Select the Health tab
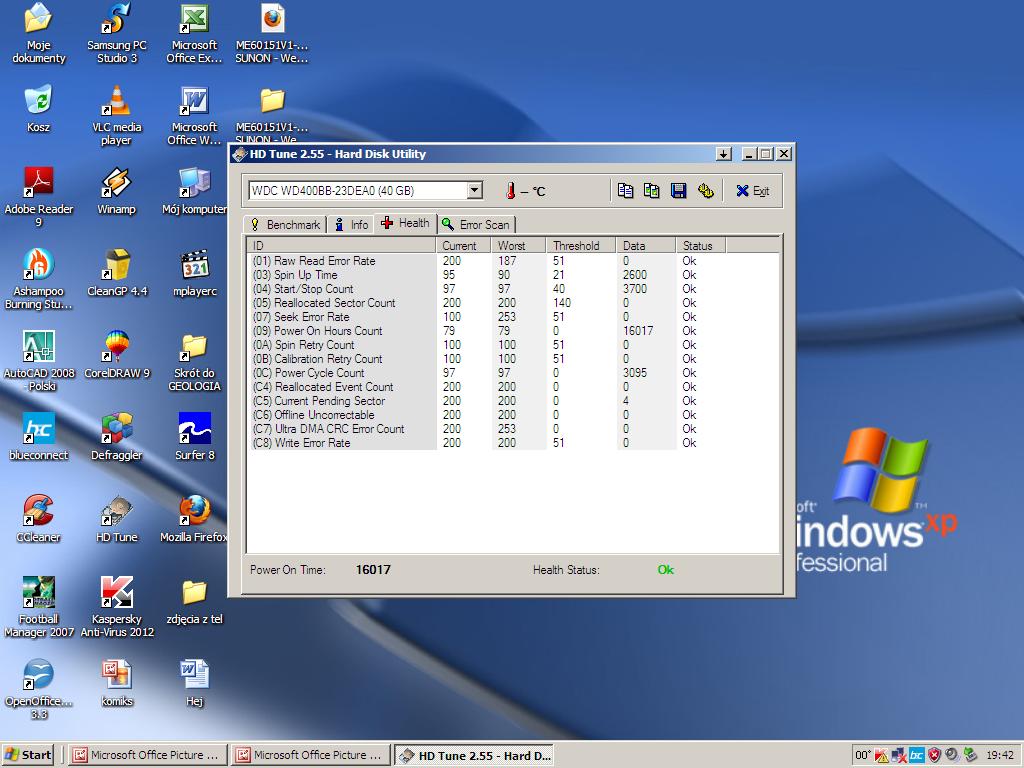 pyautogui.click(x=406, y=223)
